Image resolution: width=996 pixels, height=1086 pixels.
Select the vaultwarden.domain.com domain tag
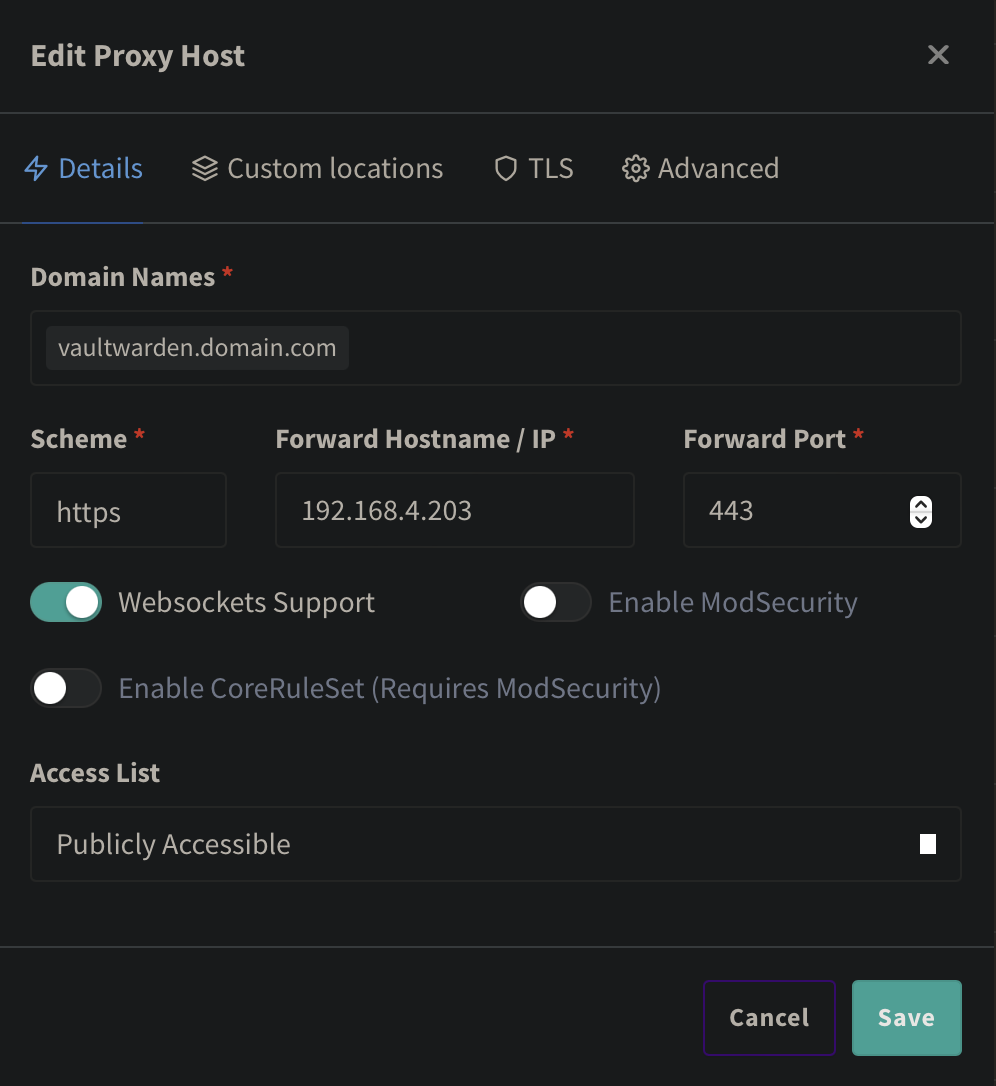(x=197, y=348)
